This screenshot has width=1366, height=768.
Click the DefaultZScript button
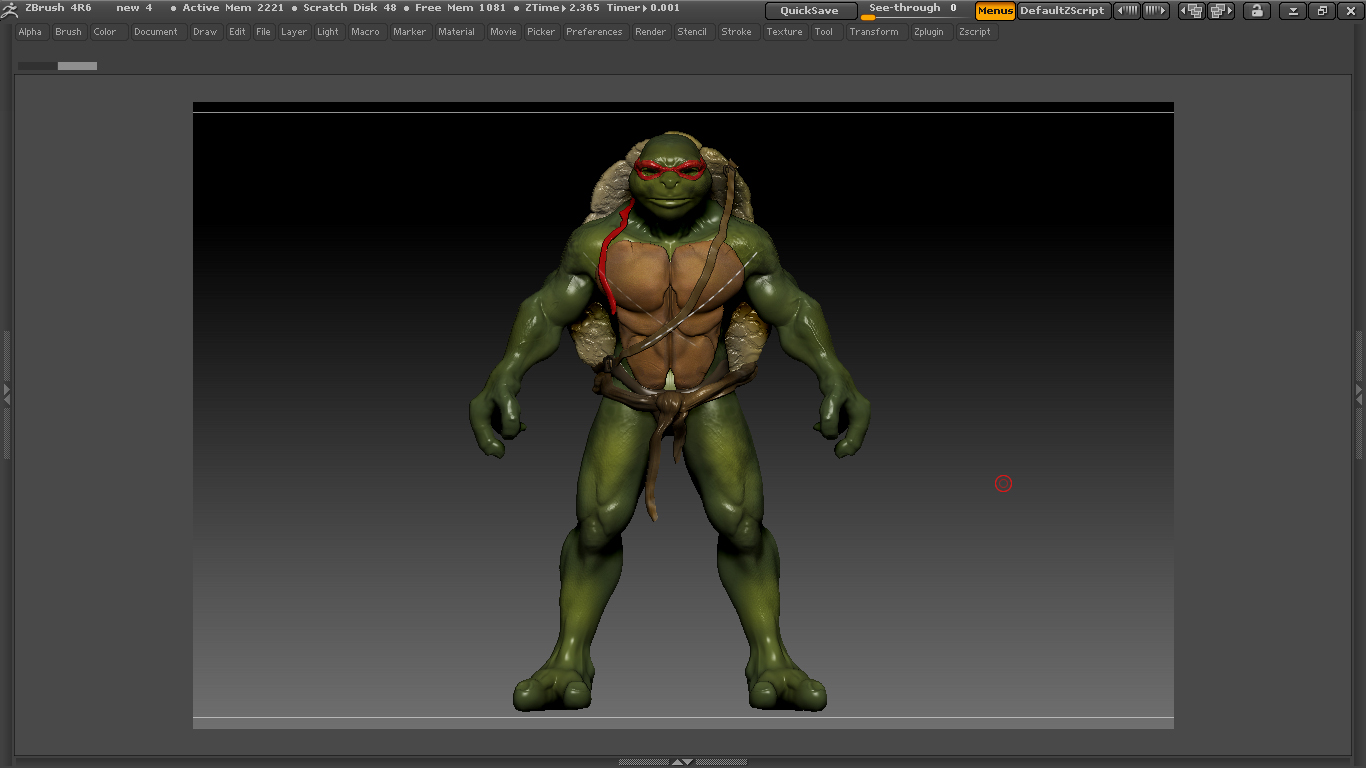1063,11
